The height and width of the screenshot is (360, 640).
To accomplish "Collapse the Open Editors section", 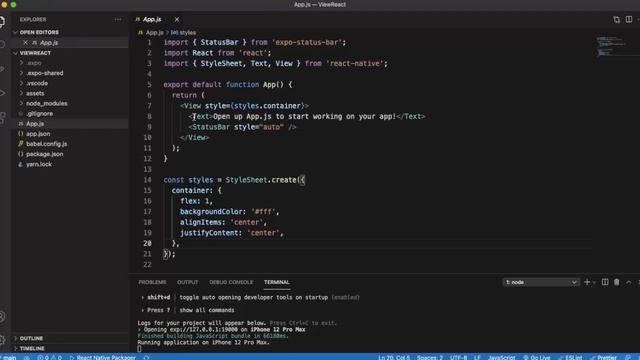I will 39,32.
